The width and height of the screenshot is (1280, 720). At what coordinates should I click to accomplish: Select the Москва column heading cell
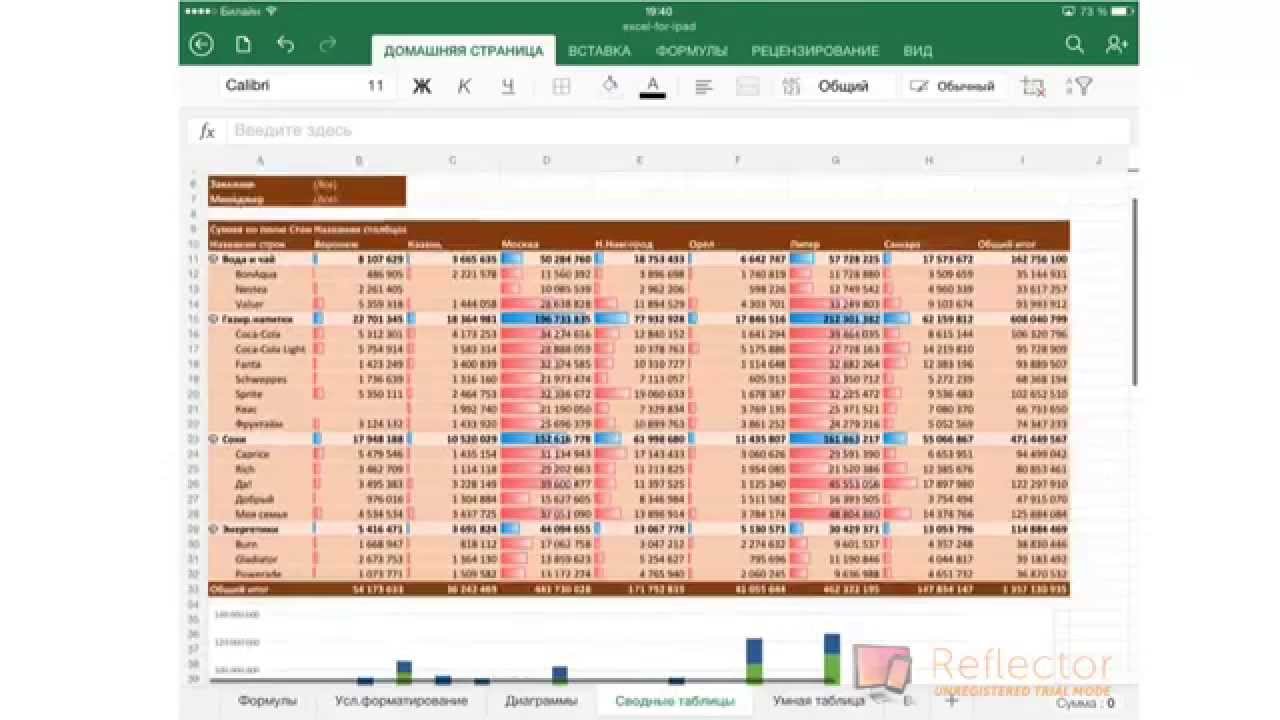click(547, 244)
